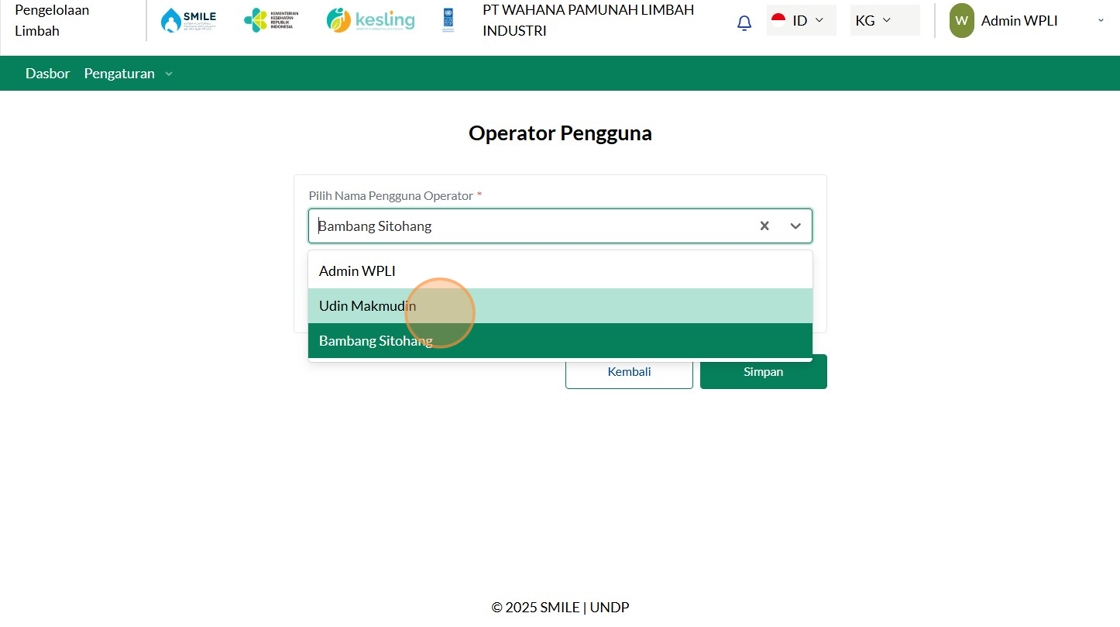Click the UNDP logo

[x=448, y=20]
